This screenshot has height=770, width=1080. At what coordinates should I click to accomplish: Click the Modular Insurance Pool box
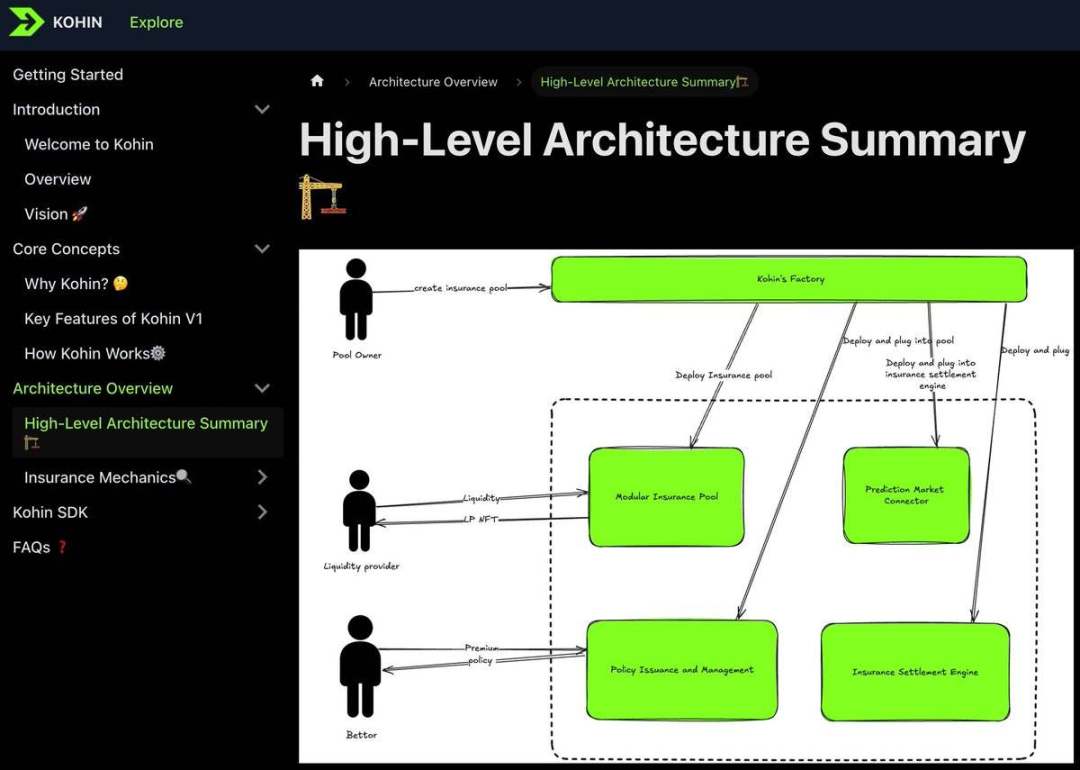(666, 497)
